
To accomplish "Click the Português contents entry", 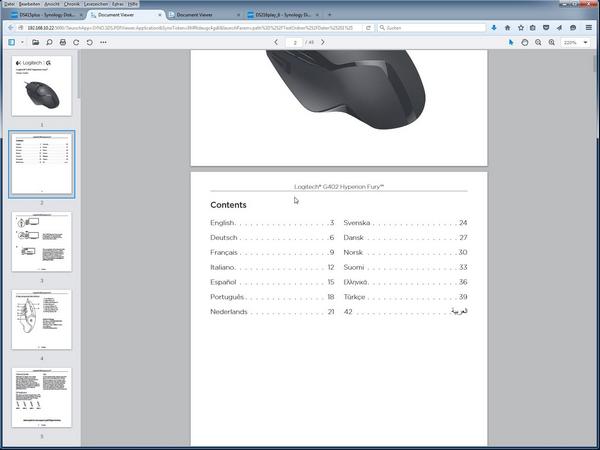I will click(272, 297).
